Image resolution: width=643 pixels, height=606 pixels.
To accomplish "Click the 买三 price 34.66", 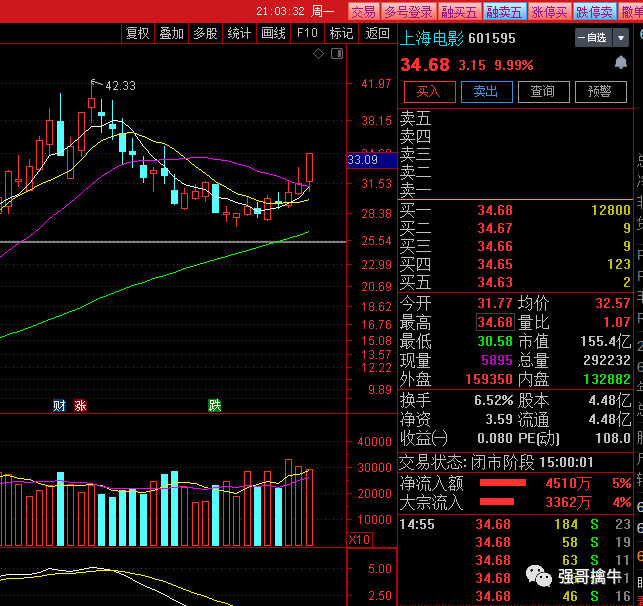I will pyautogui.click(x=495, y=246).
